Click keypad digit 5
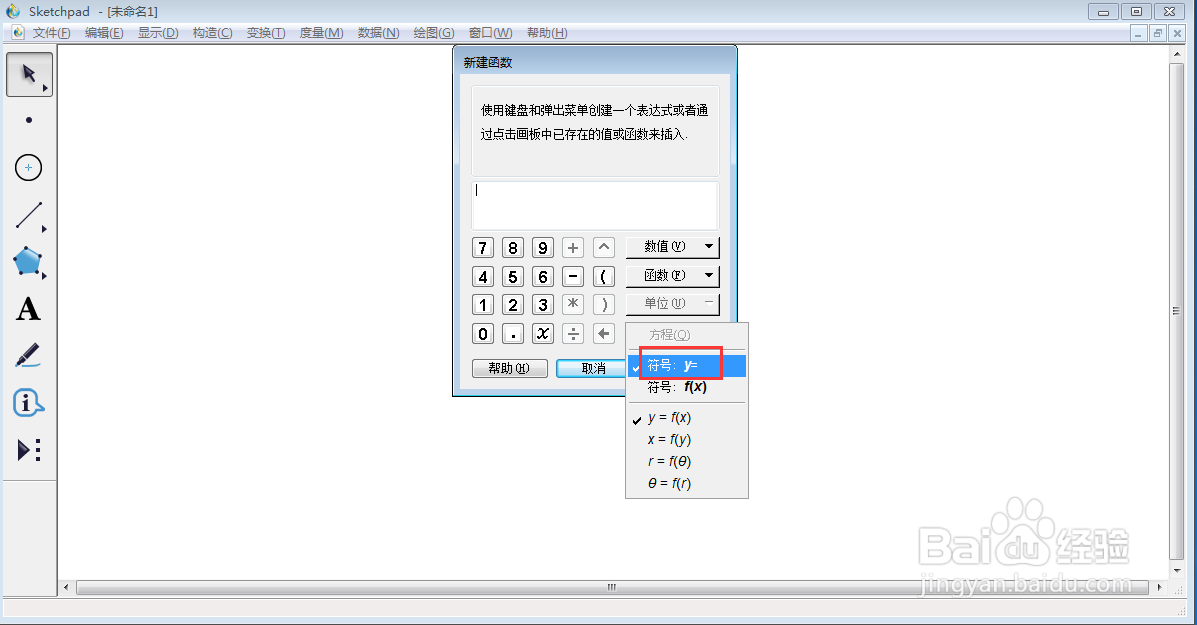The width and height of the screenshot is (1197, 625). [513, 276]
